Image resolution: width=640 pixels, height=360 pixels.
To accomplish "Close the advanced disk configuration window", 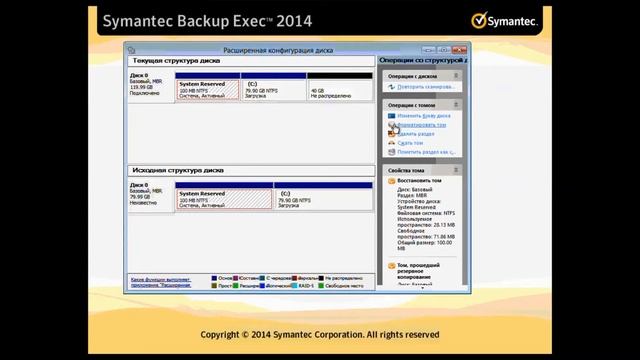I will 459,50.
